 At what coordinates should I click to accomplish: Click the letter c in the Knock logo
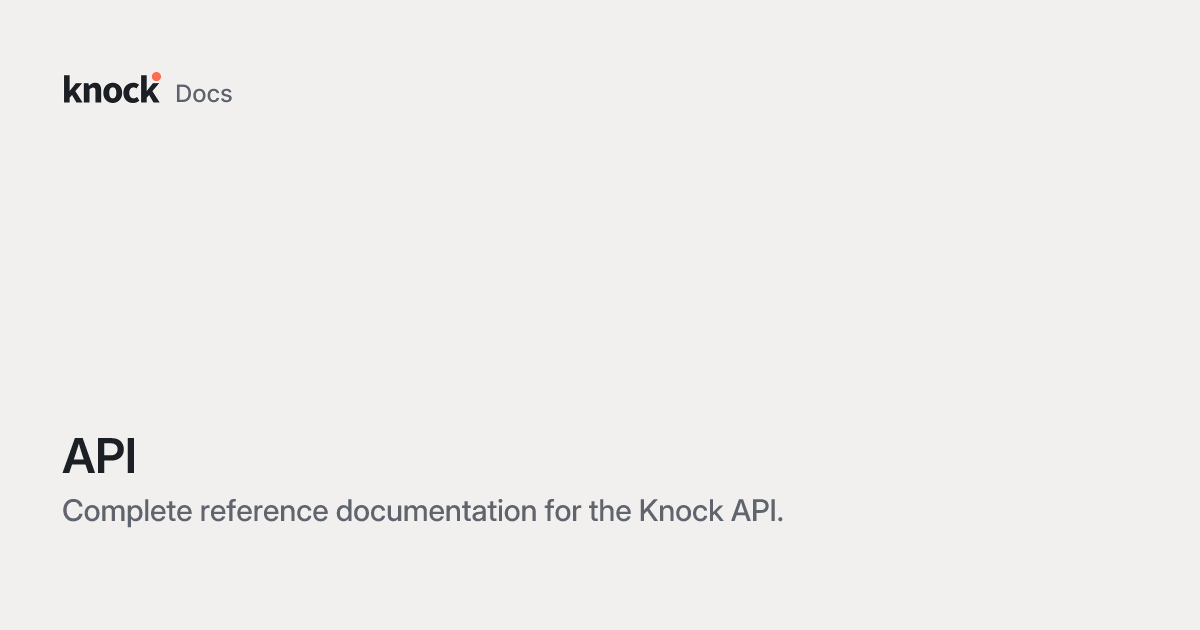pyautogui.click(x=130, y=92)
